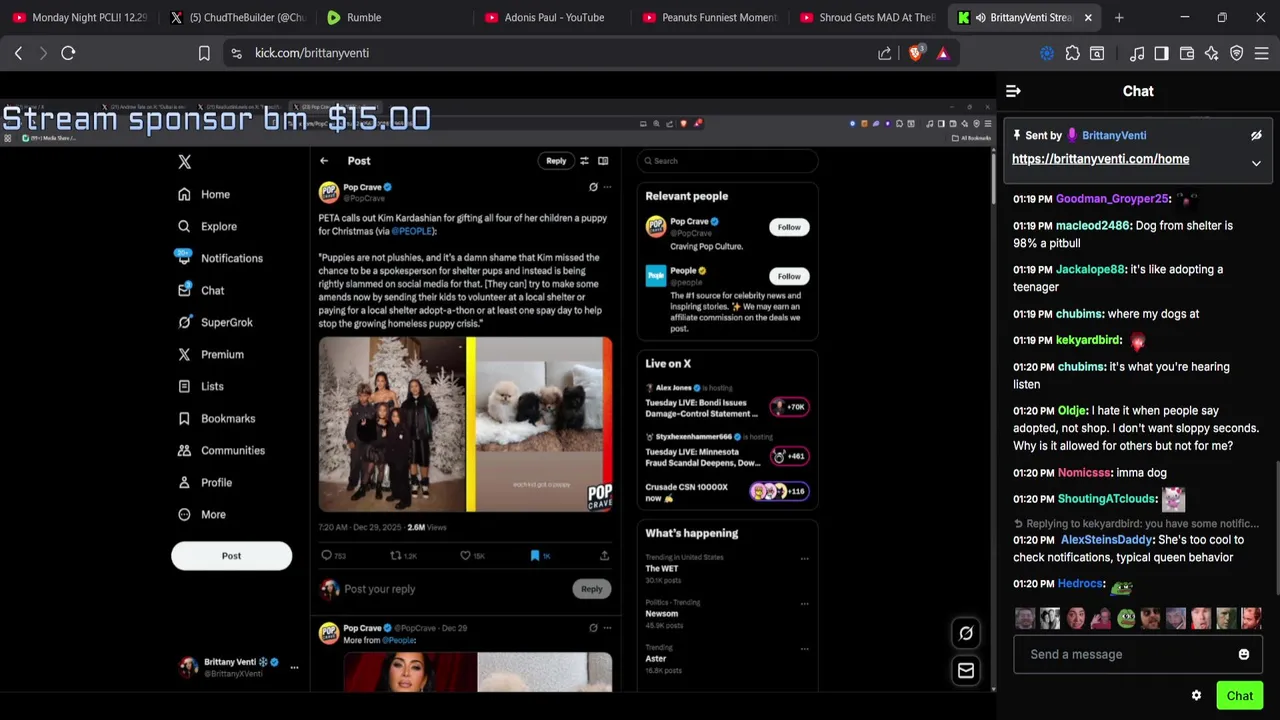Click the address bar URL kick.com/brittanyventi

[x=312, y=53]
